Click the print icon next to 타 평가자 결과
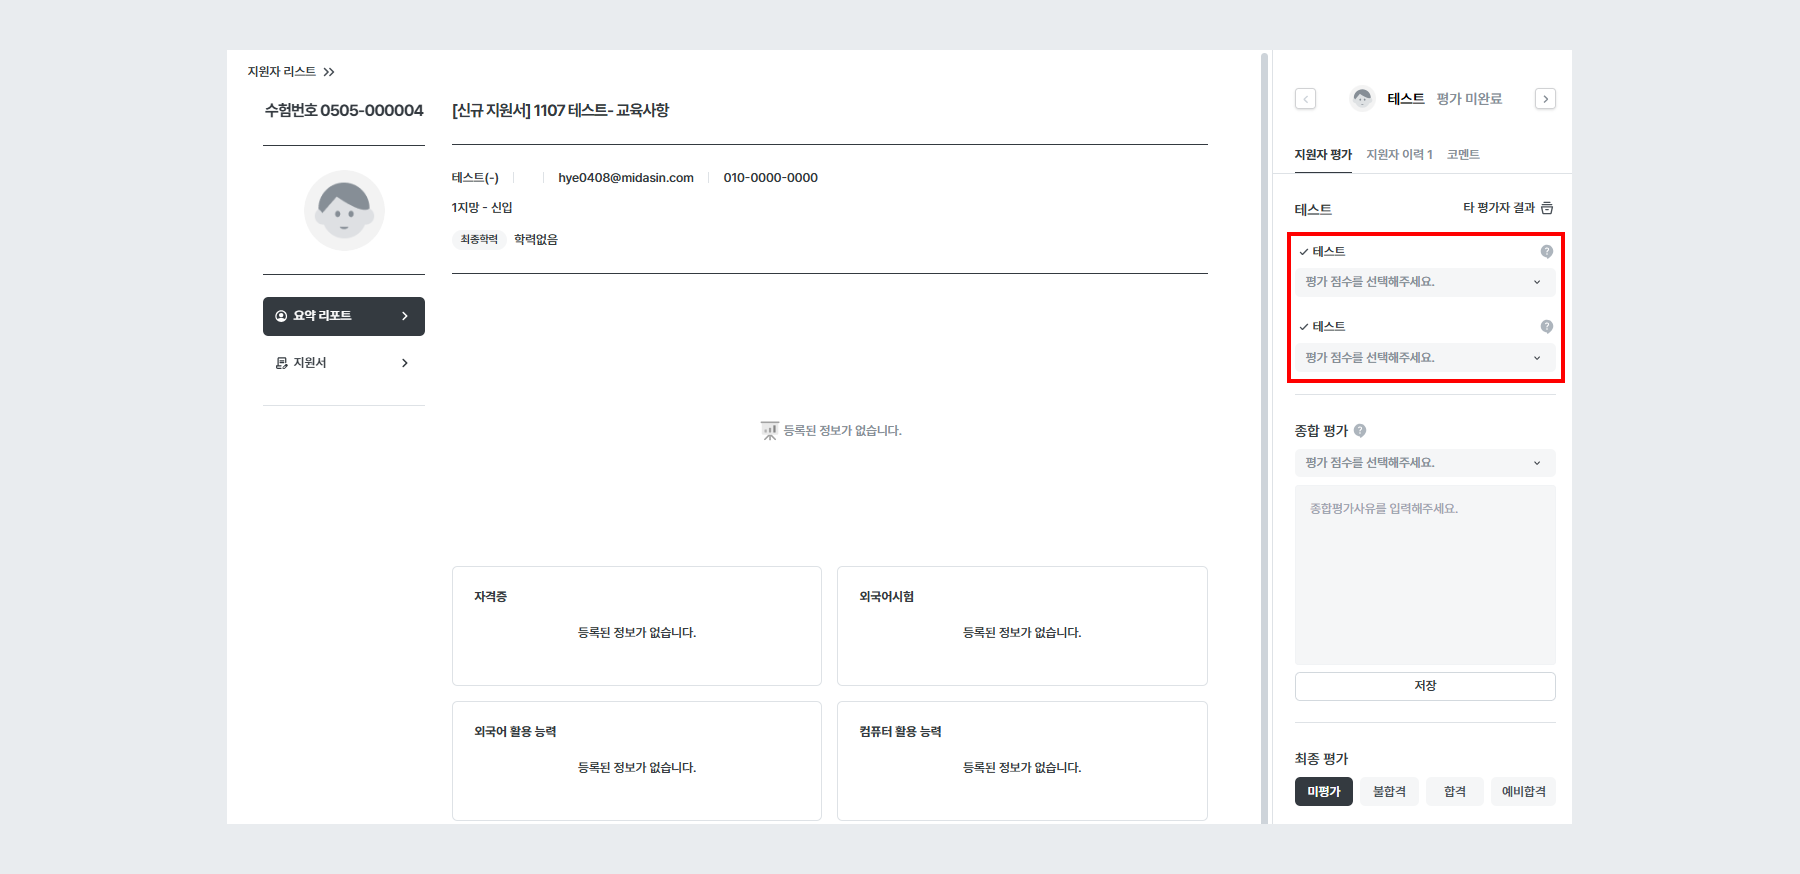 click(x=1547, y=208)
